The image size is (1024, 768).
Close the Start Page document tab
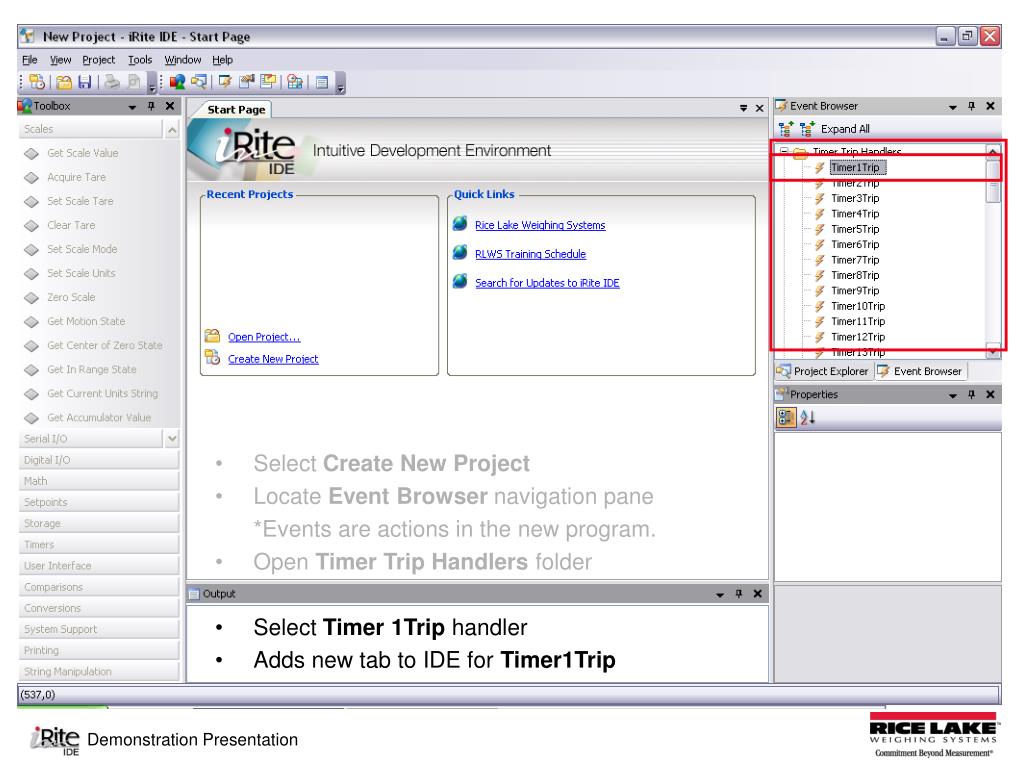coord(760,108)
